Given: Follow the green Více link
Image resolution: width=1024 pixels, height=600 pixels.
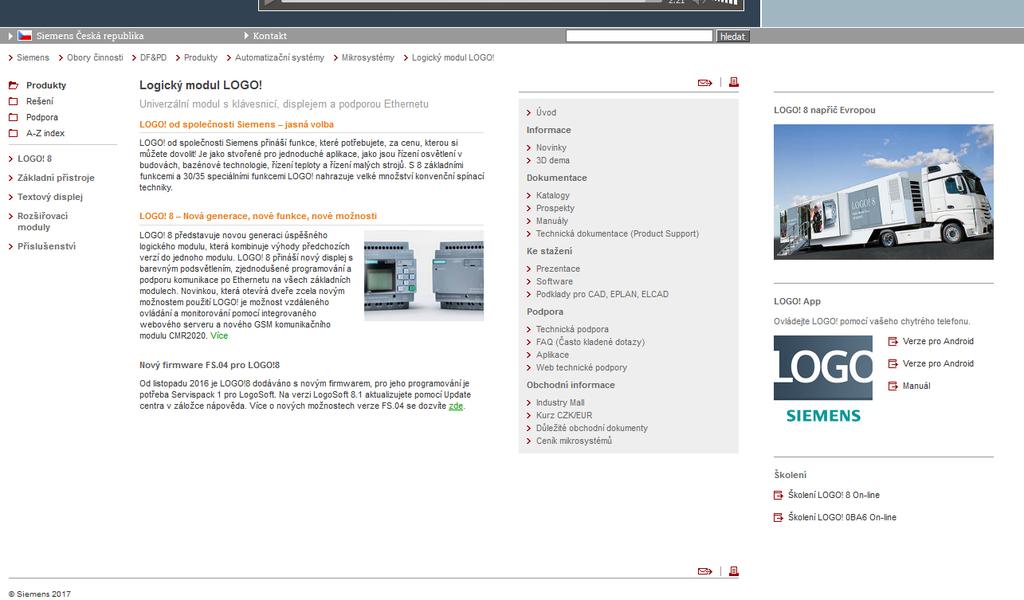Looking at the screenshot, I should click(x=219, y=336).
